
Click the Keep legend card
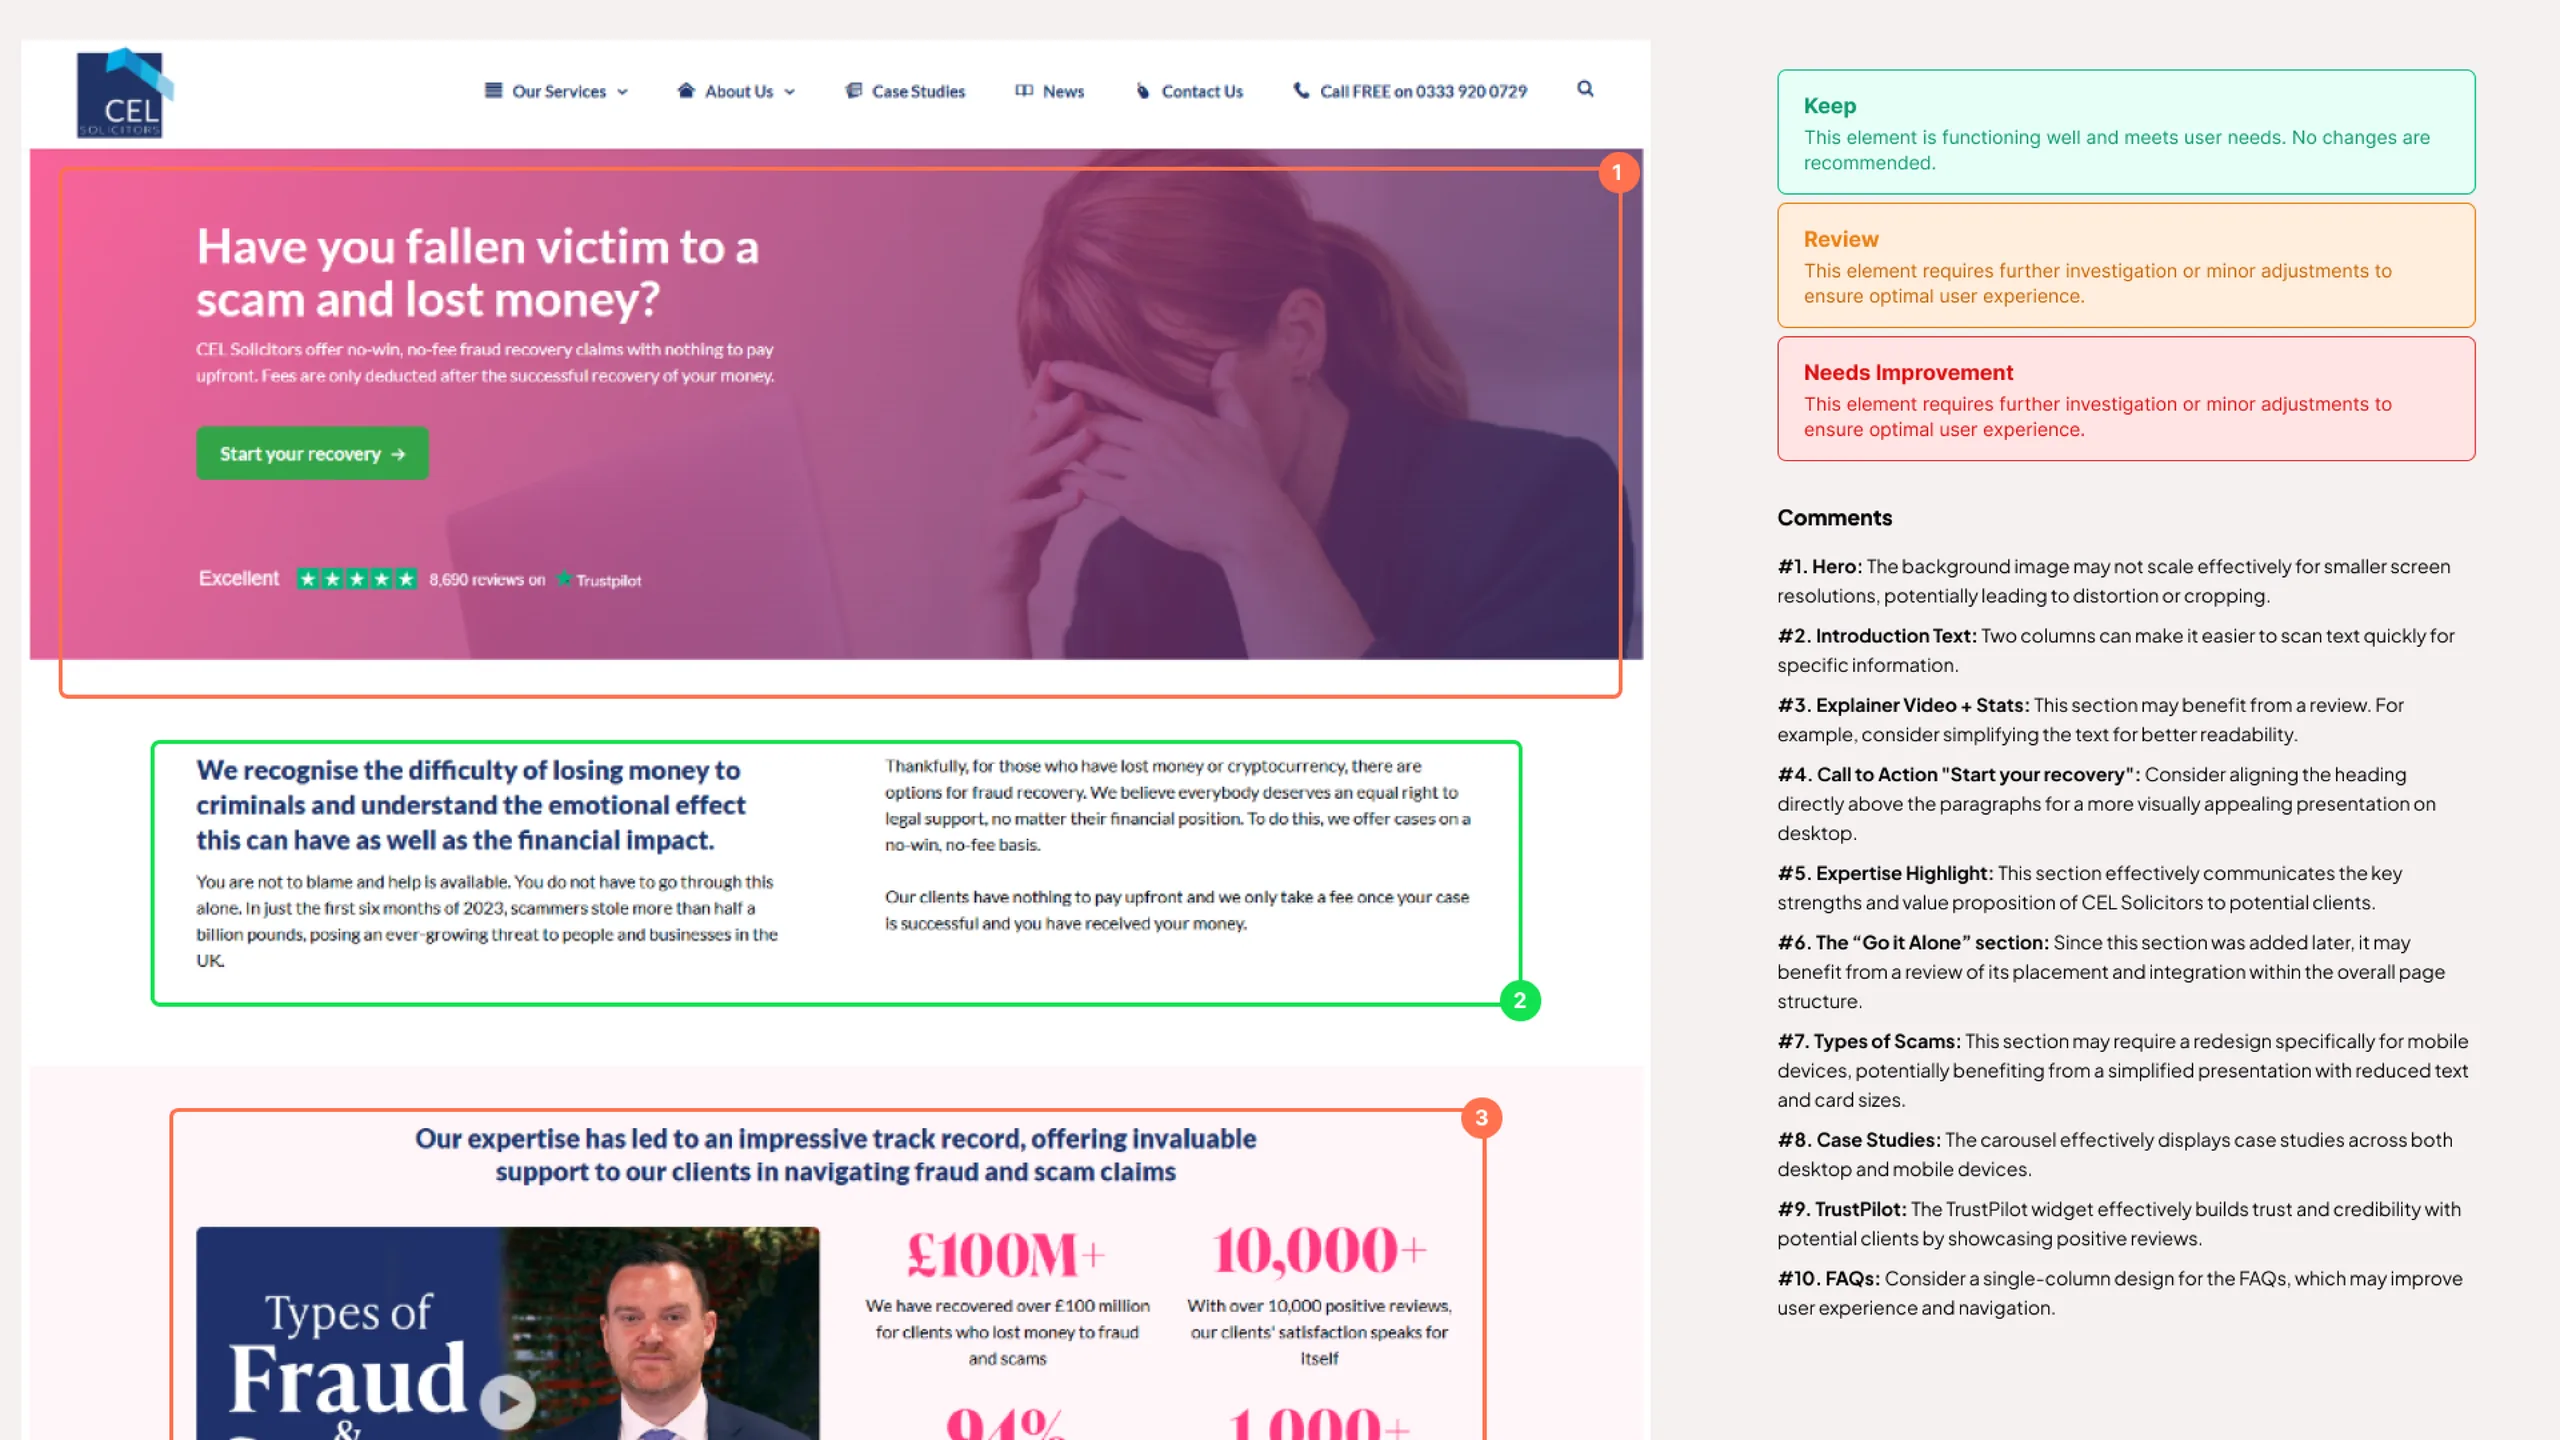click(2126, 132)
